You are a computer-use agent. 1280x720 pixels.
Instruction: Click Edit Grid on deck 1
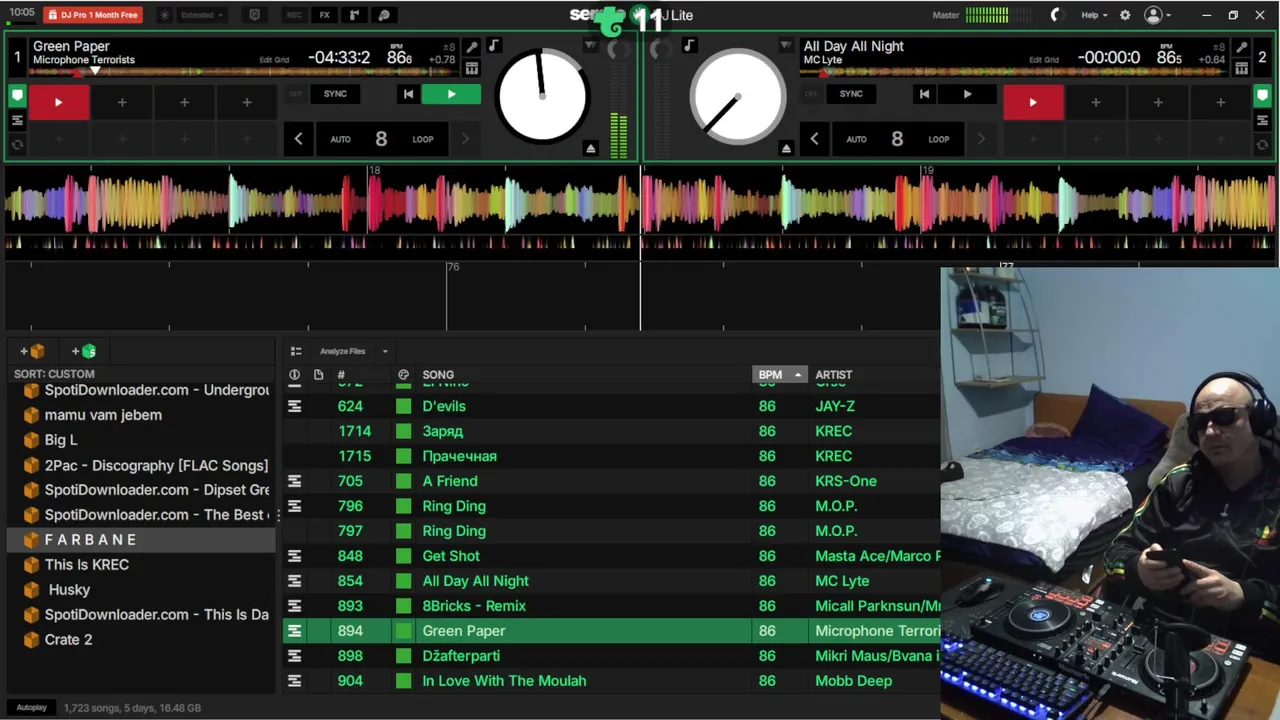[x=274, y=60]
